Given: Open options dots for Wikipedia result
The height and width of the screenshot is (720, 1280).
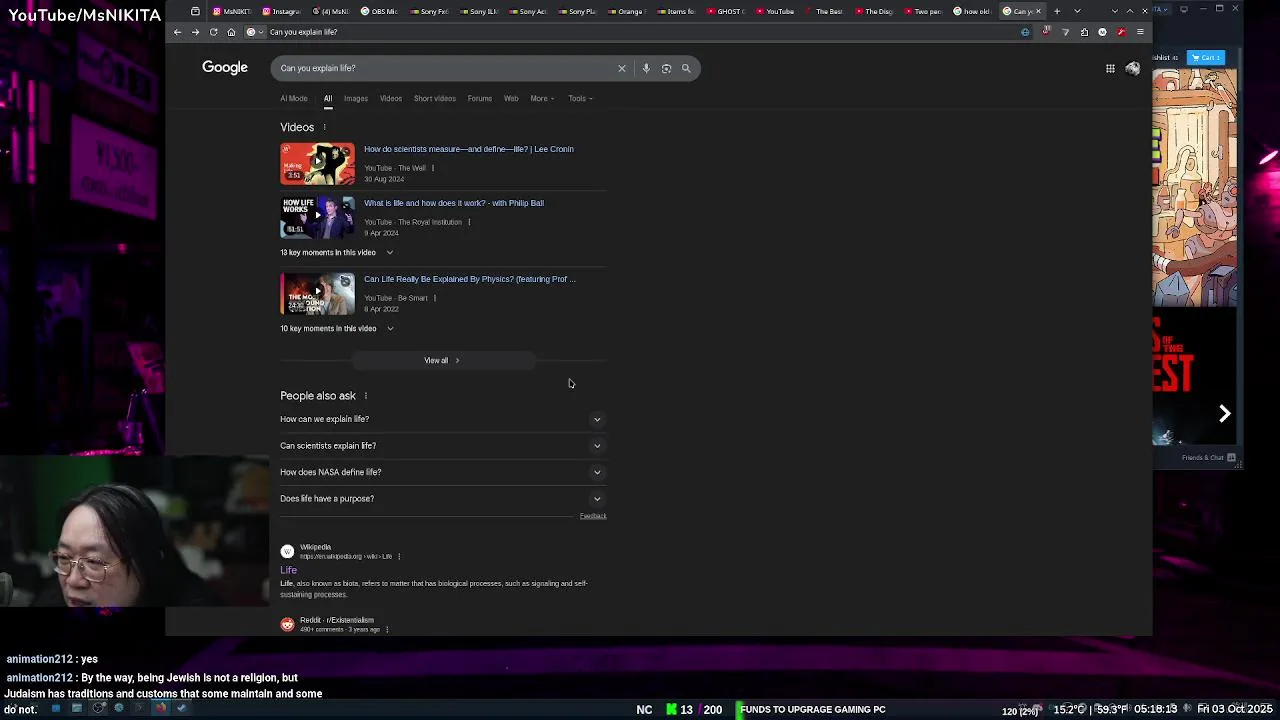Looking at the screenshot, I should click(399, 556).
